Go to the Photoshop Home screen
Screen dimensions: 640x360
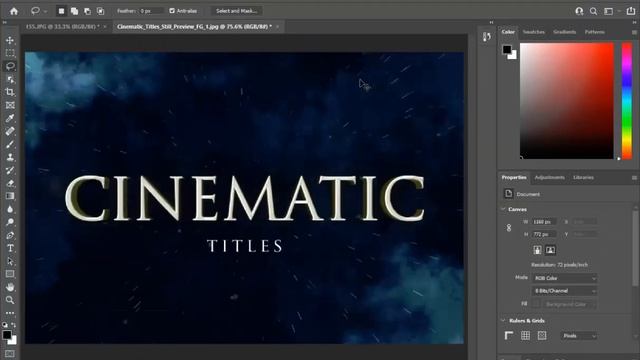pos(14,11)
